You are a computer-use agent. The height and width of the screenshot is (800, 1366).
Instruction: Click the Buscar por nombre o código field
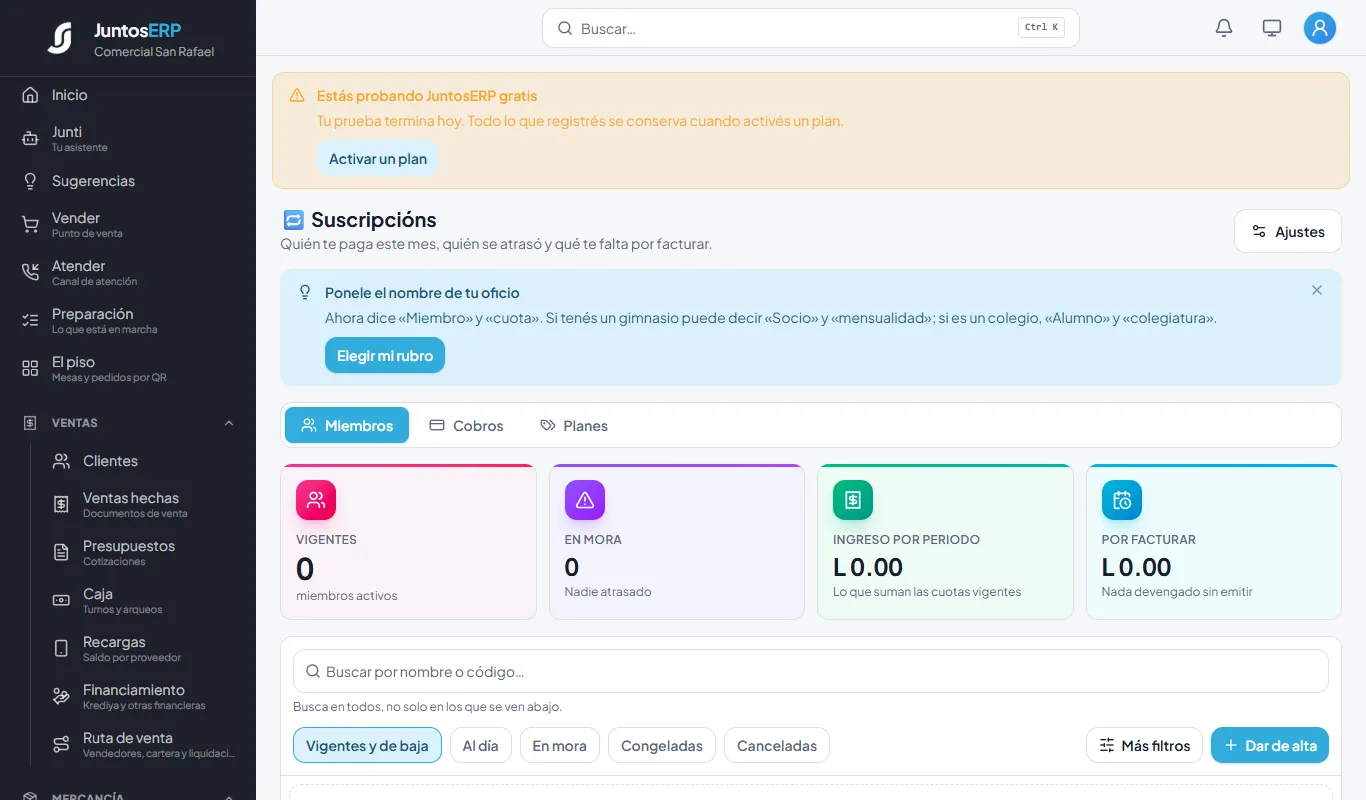(811, 671)
